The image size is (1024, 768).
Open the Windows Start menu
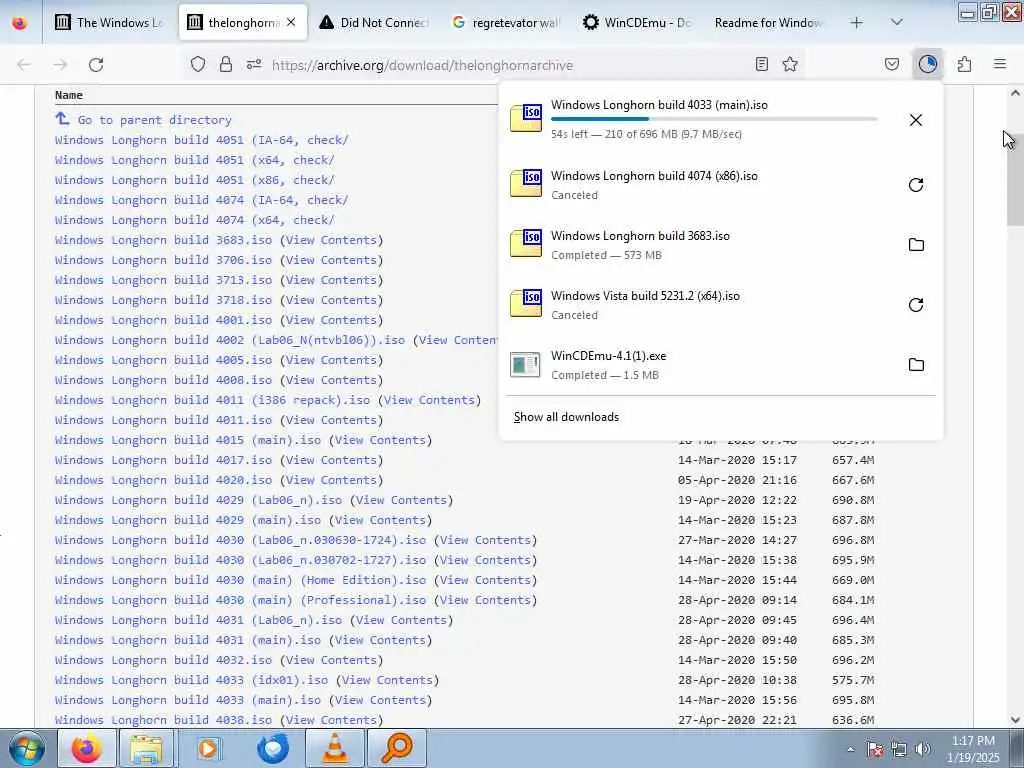(x=27, y=748)
